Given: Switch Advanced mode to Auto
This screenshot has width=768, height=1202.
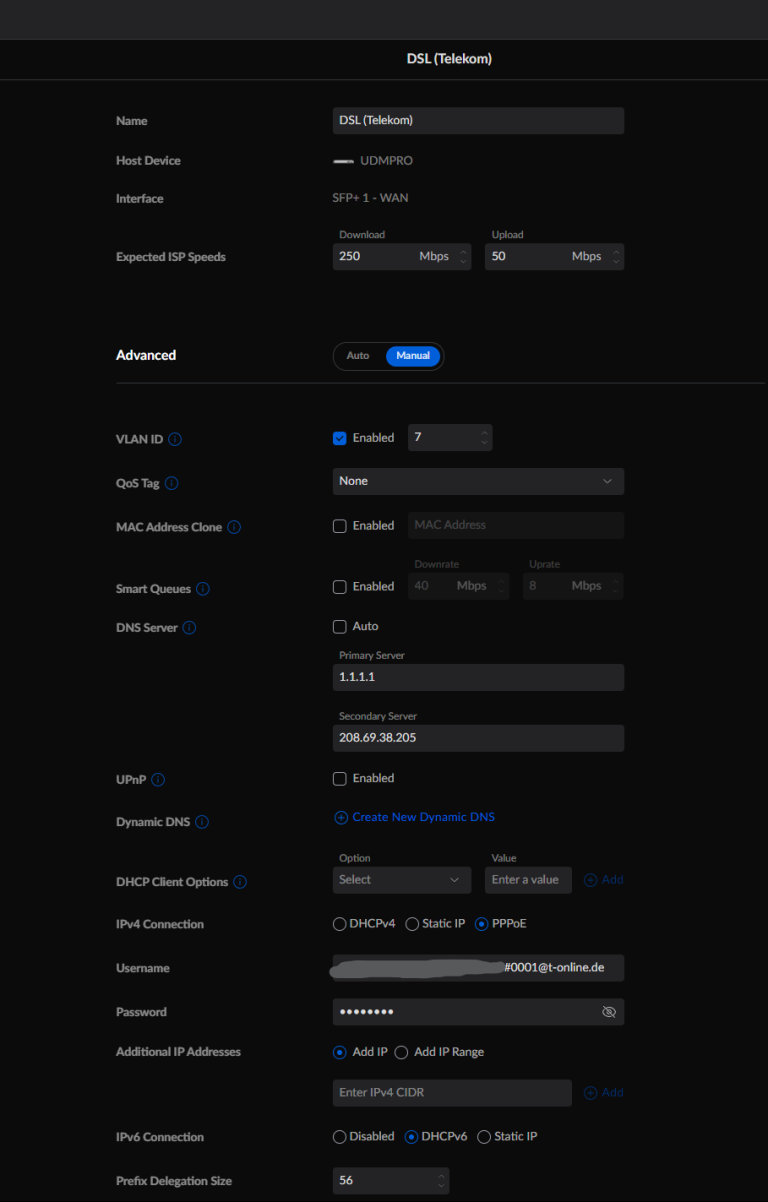Looking at the screenshot, I should [x=358, y=356].
